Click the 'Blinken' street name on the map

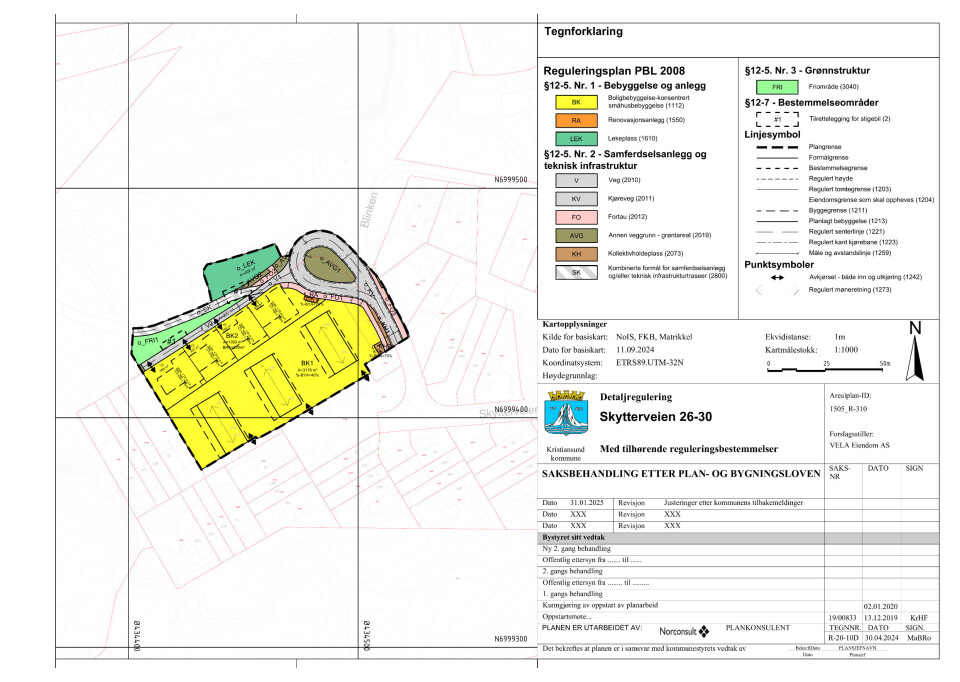[x=369, y=211]
